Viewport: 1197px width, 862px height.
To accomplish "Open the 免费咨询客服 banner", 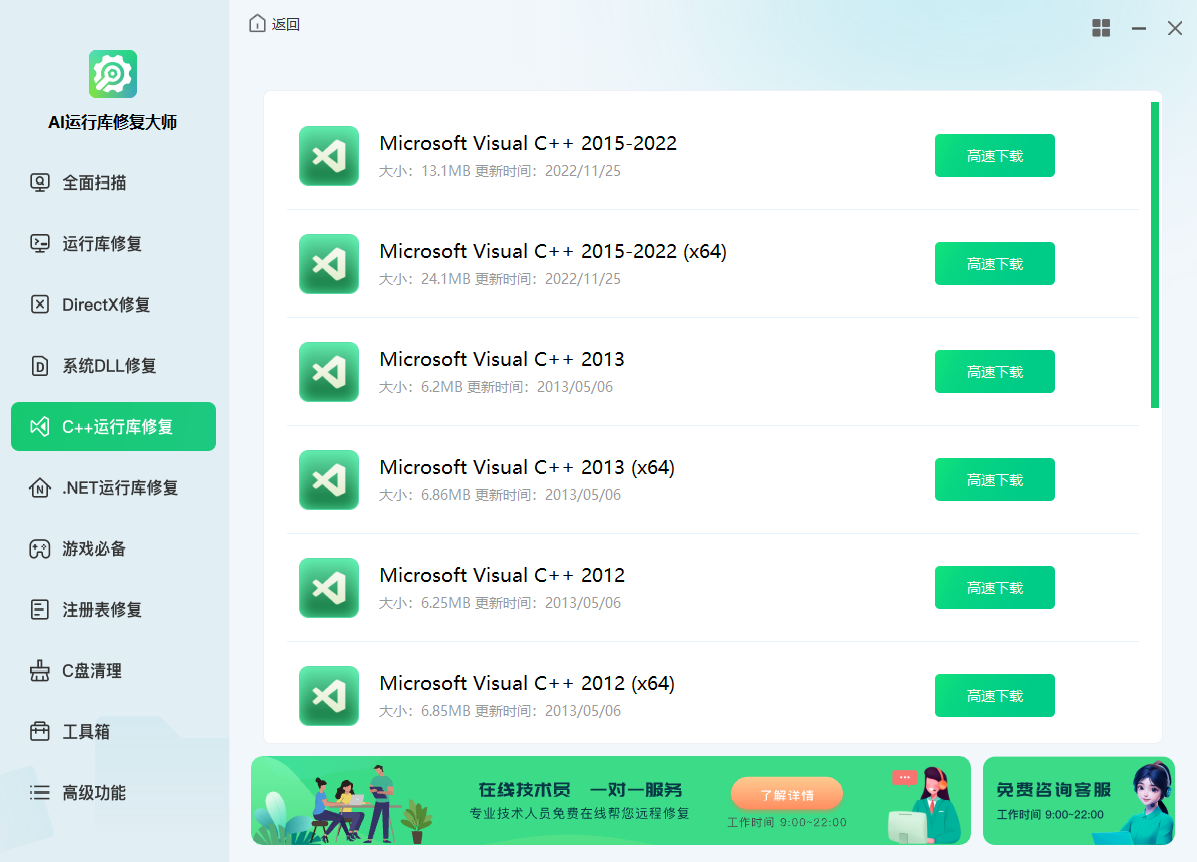I will point(1078,800).
